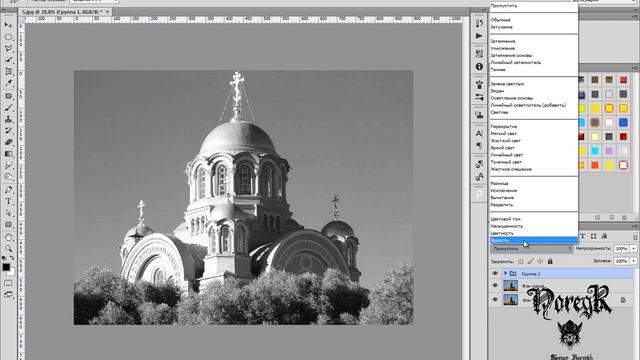The width and height of the screenshot is (640, 360).
Task: Choose Разница blend mode
Action: [x=534, y=183]
